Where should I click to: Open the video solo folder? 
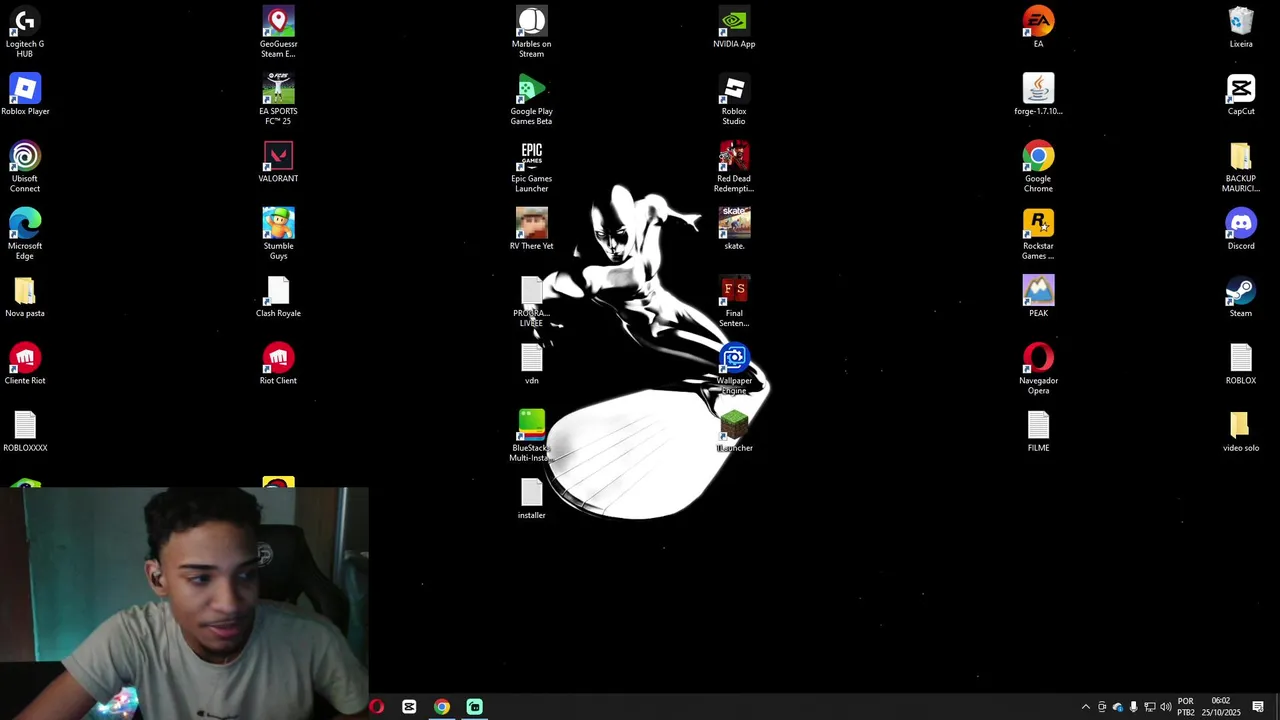[1241, 431]
